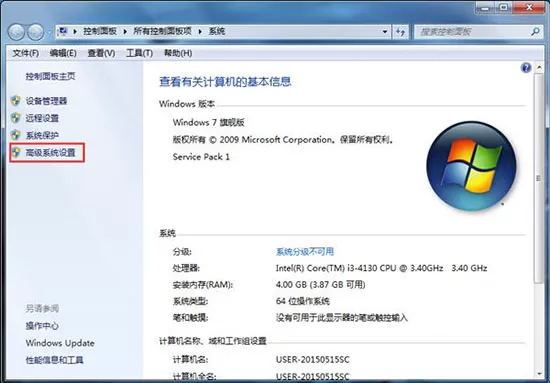Screen dimensions: 550x383
Task: Click the 2009 Microsoft Corporation copyright line
Action: (283, 140)
